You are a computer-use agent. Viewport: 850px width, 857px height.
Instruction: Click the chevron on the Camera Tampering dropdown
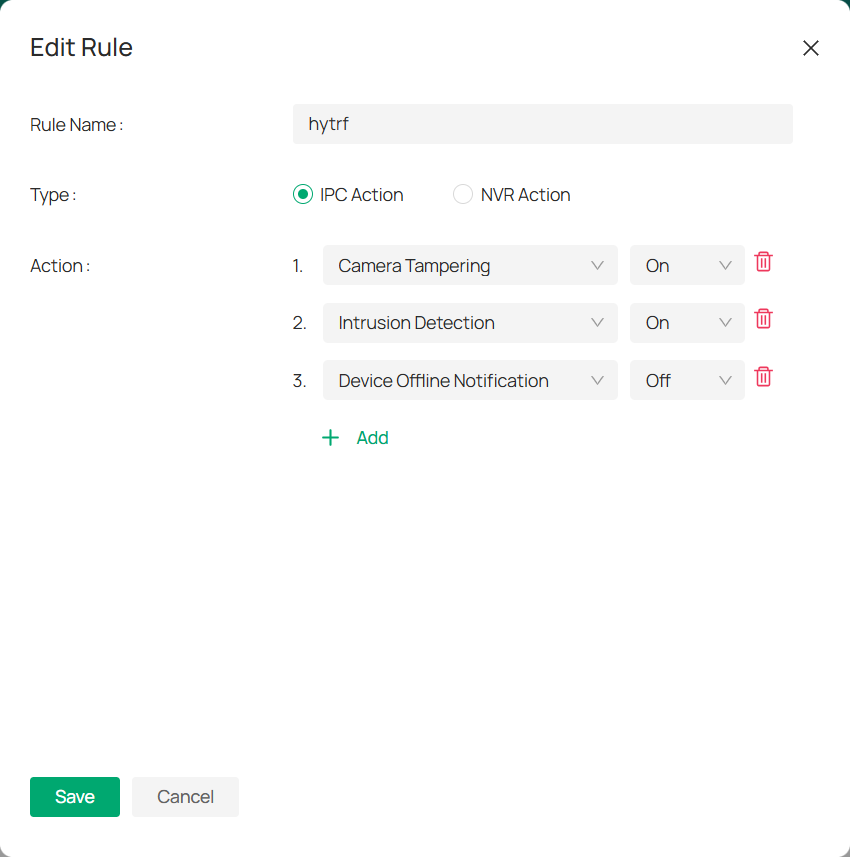click(597, 265)
